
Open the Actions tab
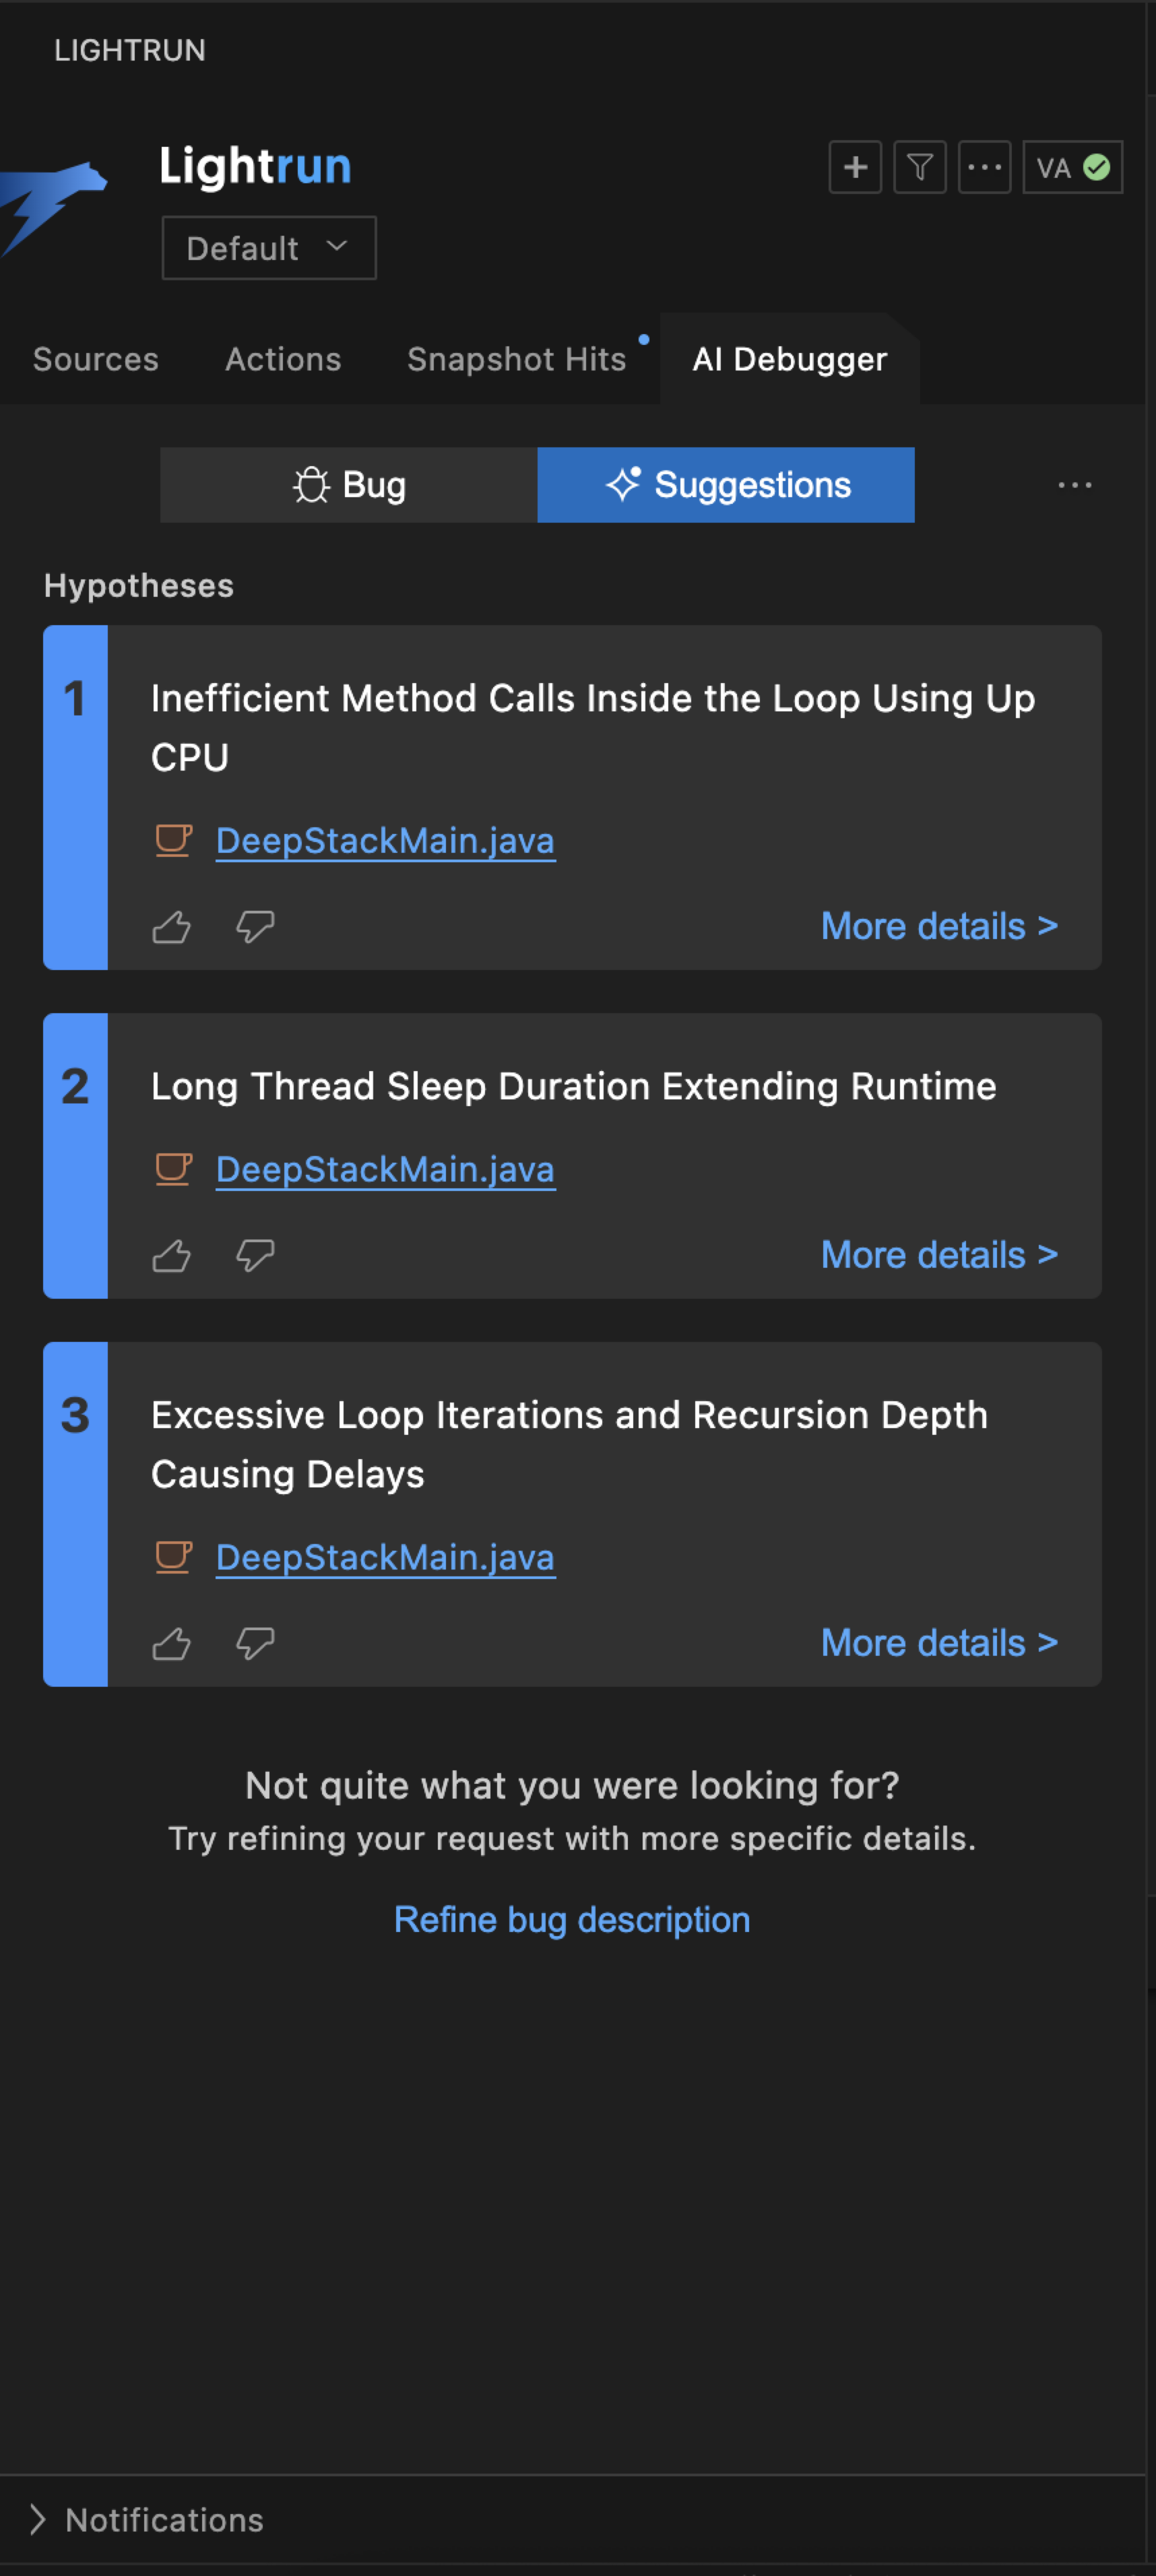[x=283, y=359]
